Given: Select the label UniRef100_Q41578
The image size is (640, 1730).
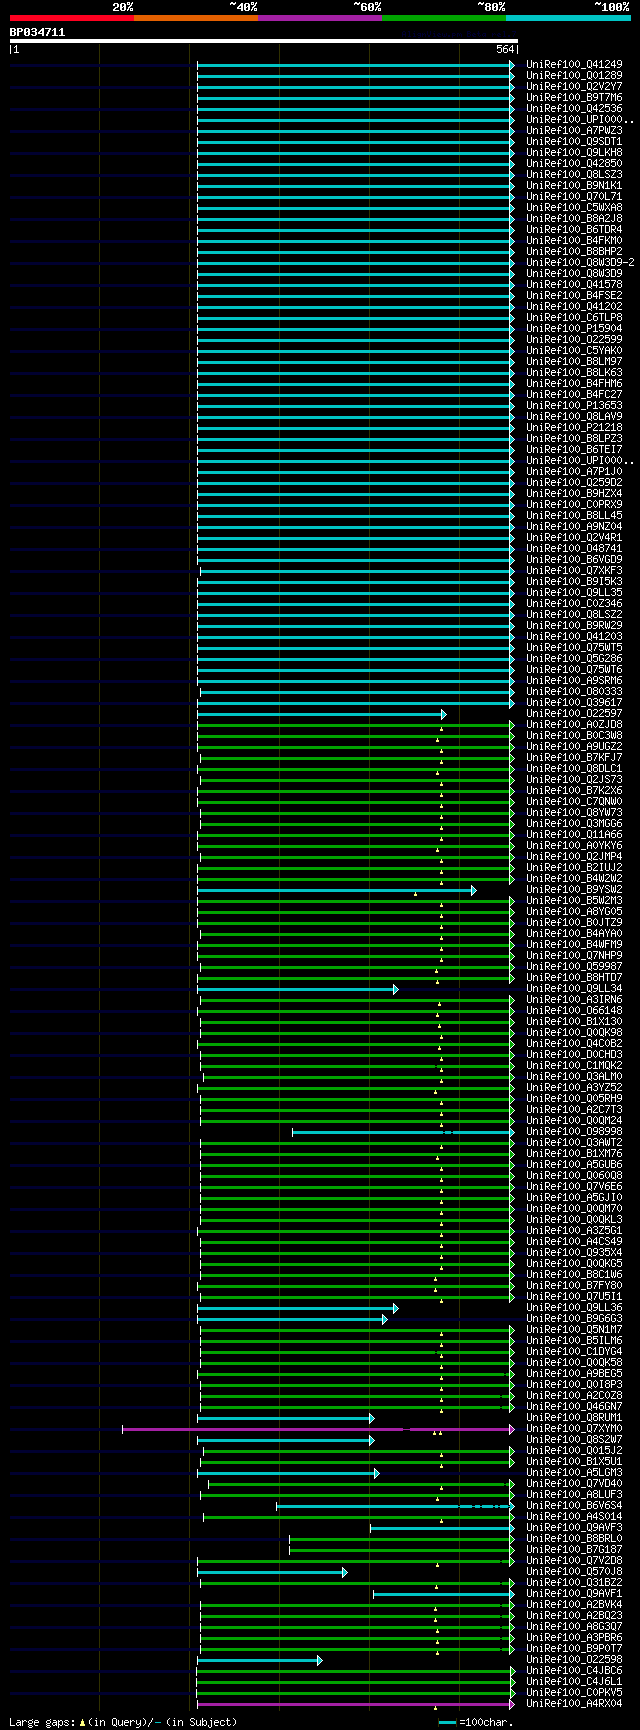Looking at the screenshot, I should [x=574, y=284].
